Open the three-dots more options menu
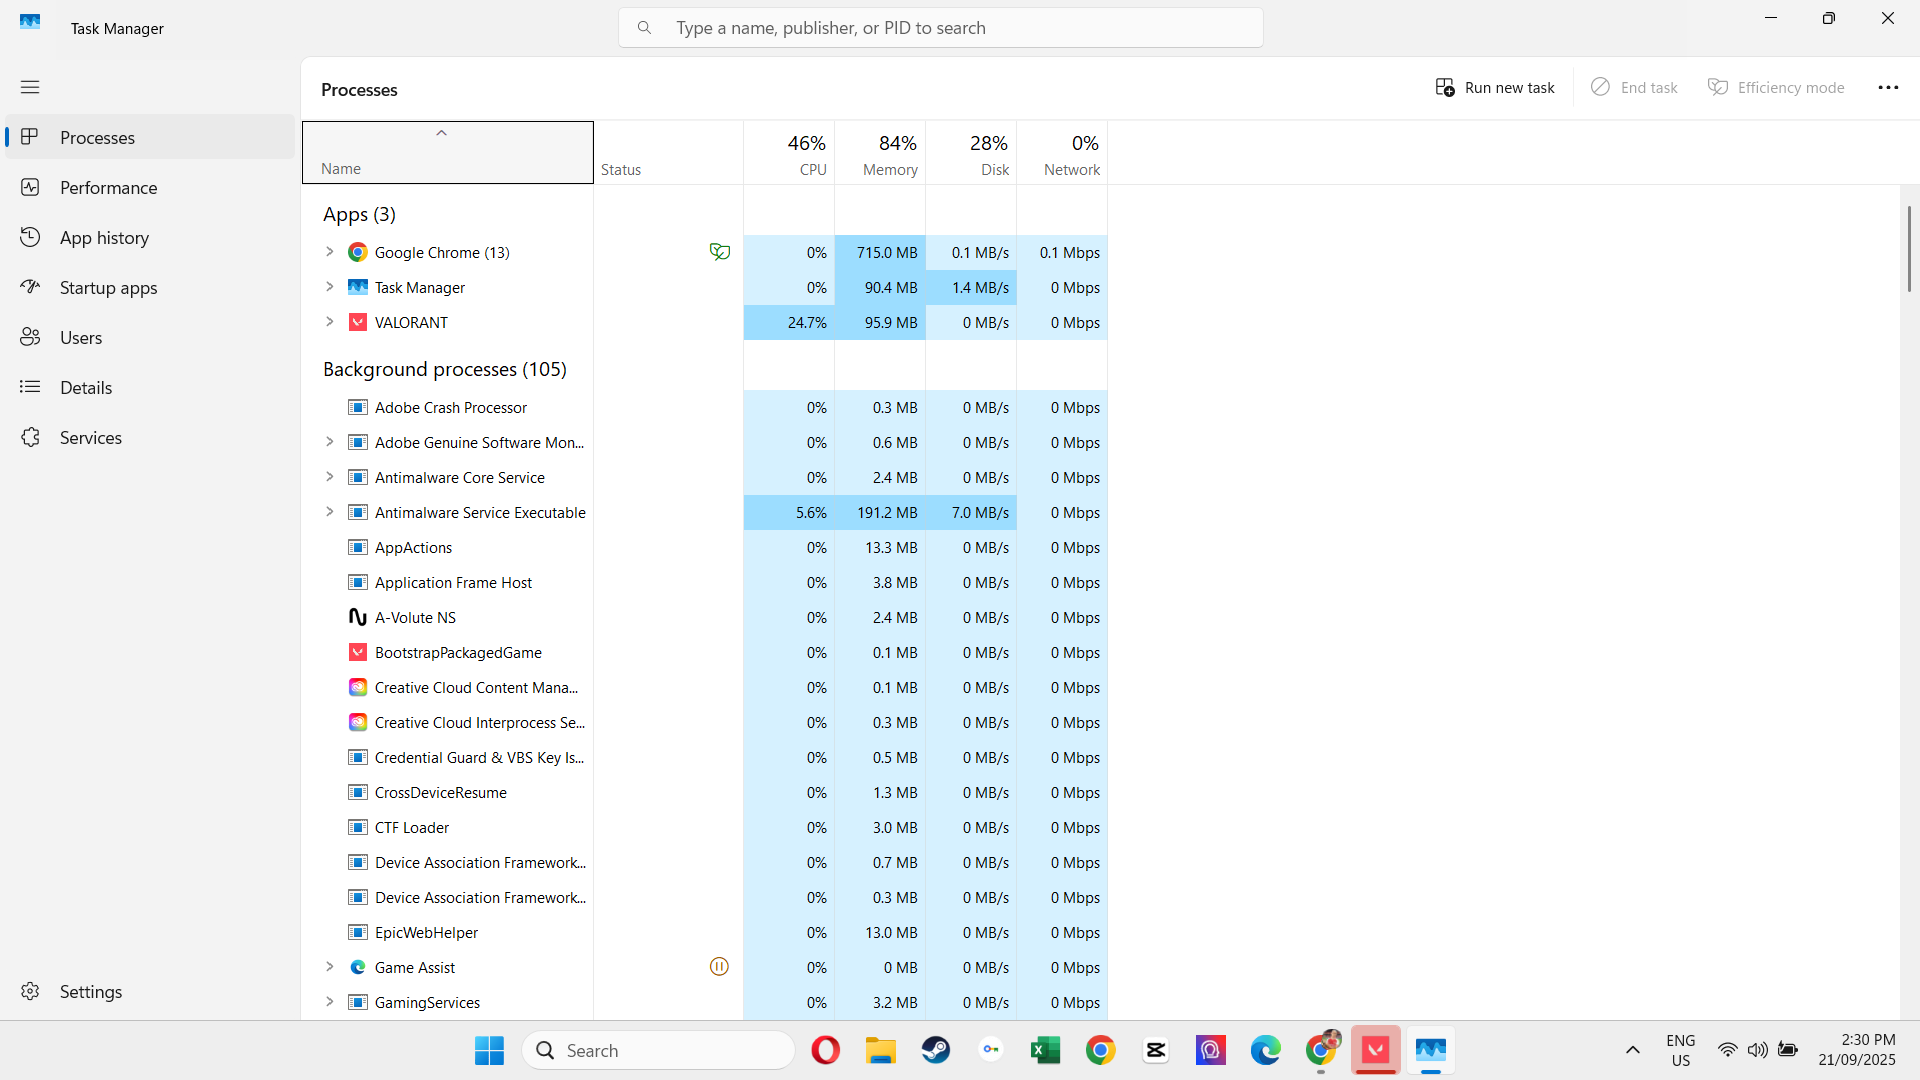This screenshot has width=1920, height=1080. point(1888,88)
